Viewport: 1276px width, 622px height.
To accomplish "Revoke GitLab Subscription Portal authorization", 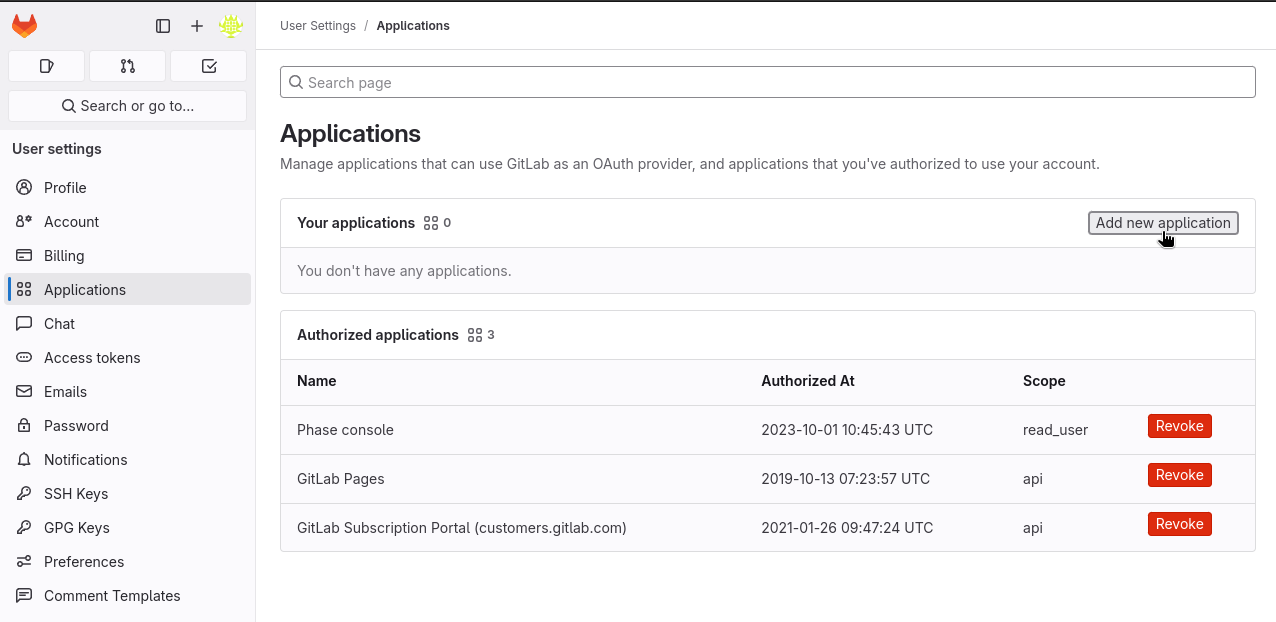I will click(x=1179, y=524).
